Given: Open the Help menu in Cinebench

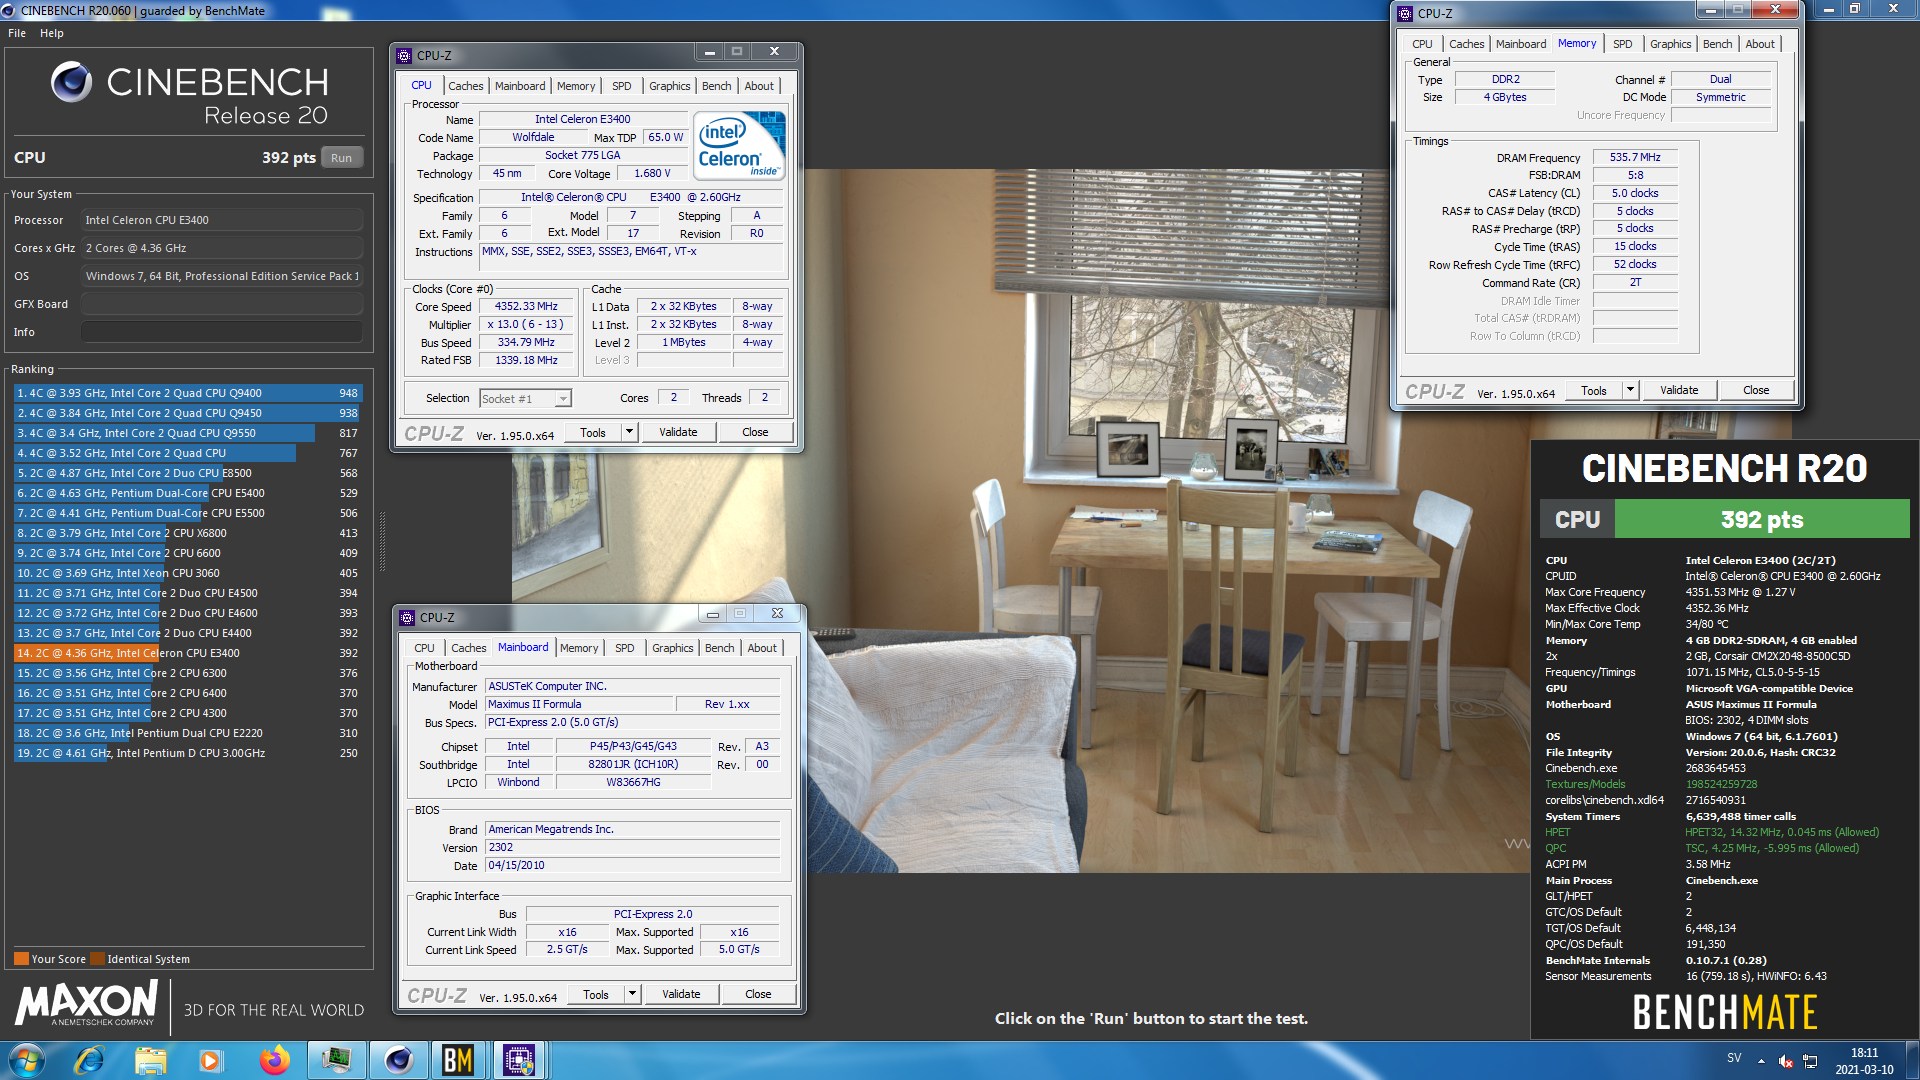Looking at the screenshot, I should (52, 33).
